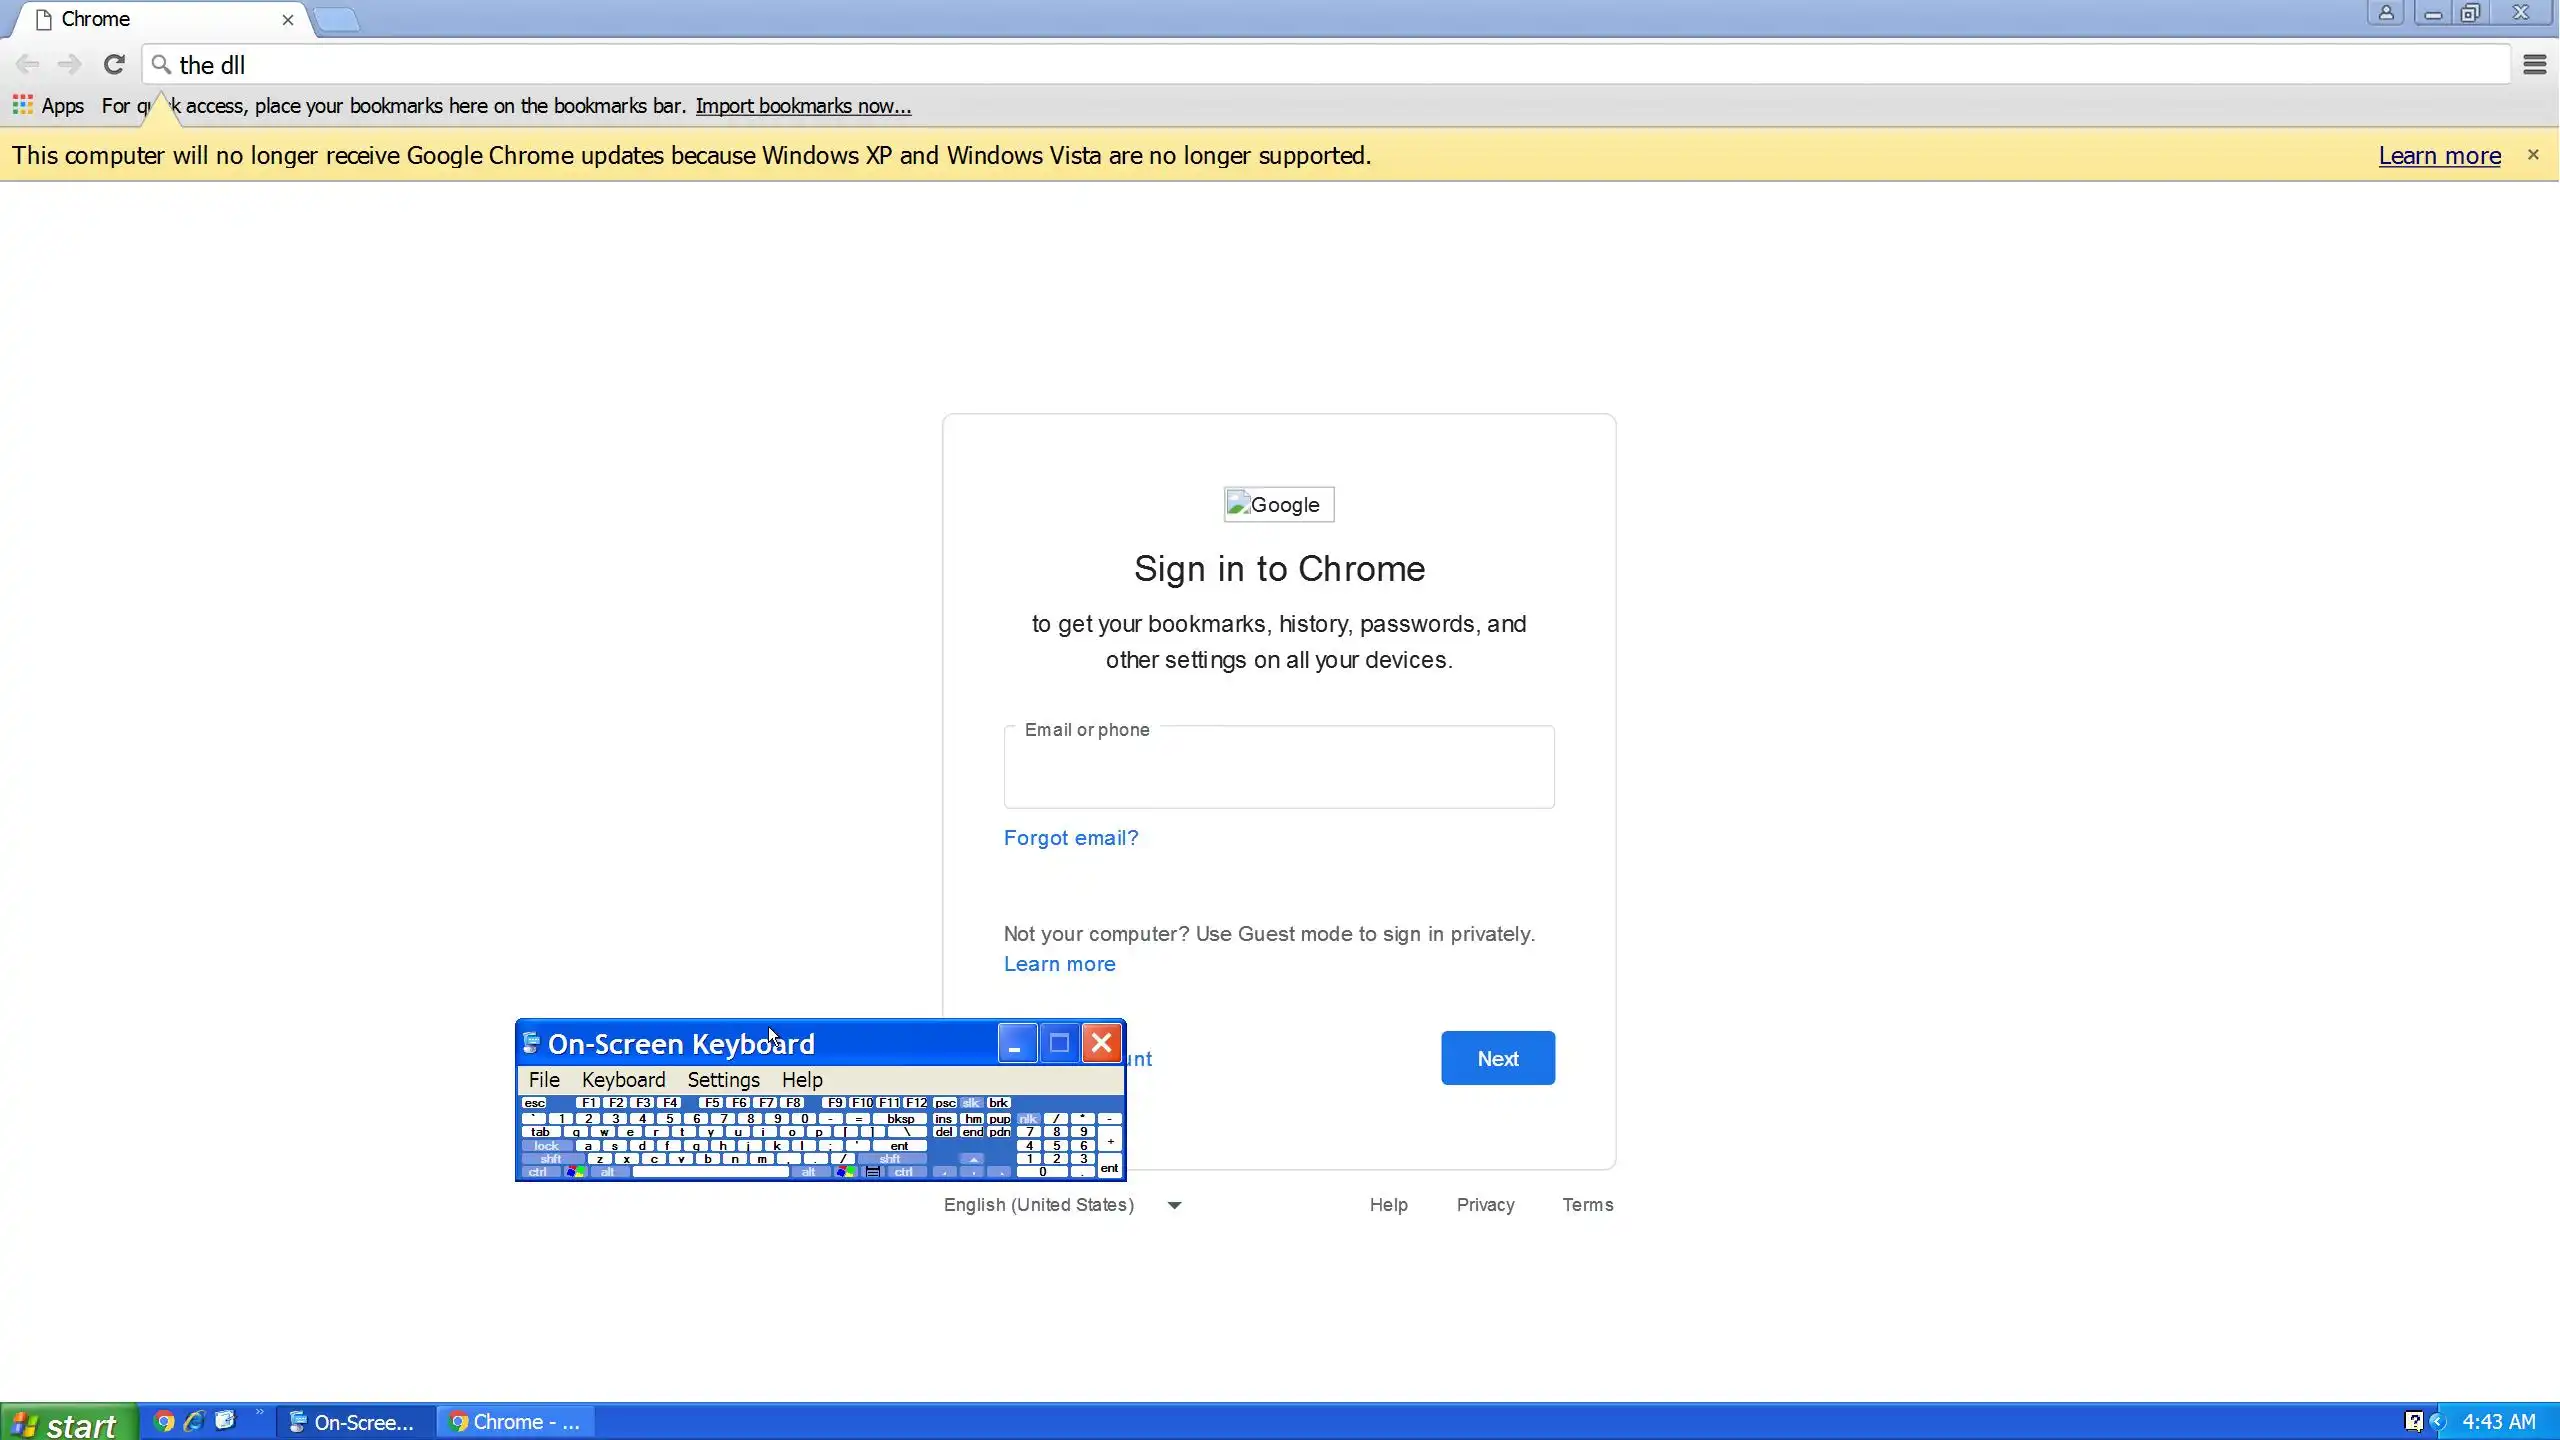This screenshot has width=2560, height=1440.
Task: Open the Apps shortcut in bookmarks bar
Action: (x=48, y=106)
